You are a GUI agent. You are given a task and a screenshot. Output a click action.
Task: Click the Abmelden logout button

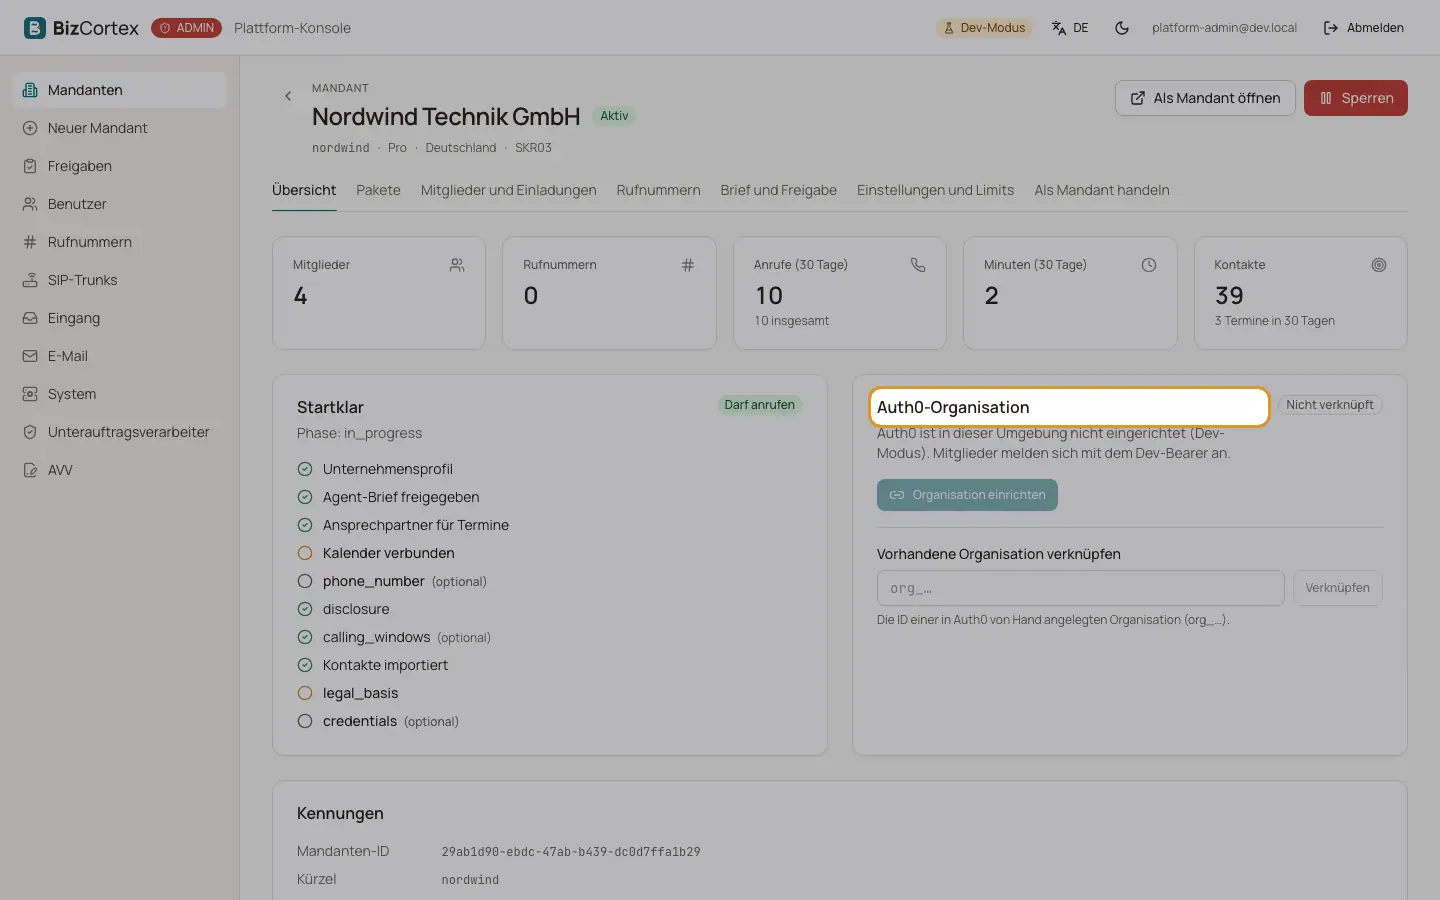pyautogui.click(x=1364, y=28)
